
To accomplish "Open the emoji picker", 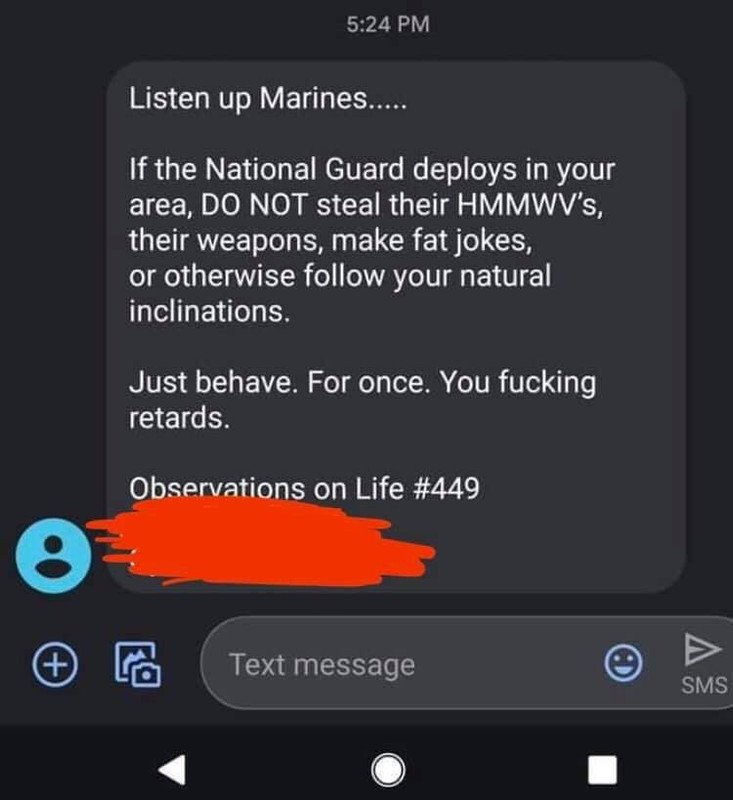I will [x=623, y=663].
